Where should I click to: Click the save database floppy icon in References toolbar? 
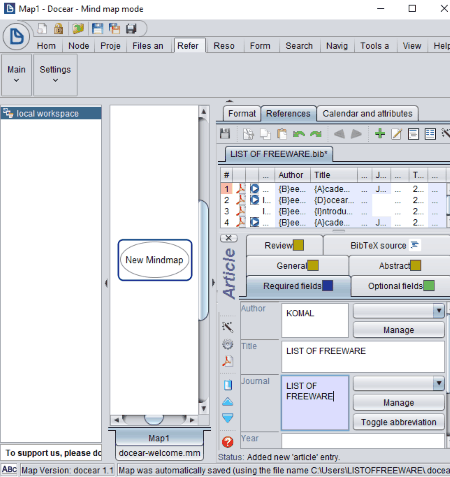(x=225, y=134)
